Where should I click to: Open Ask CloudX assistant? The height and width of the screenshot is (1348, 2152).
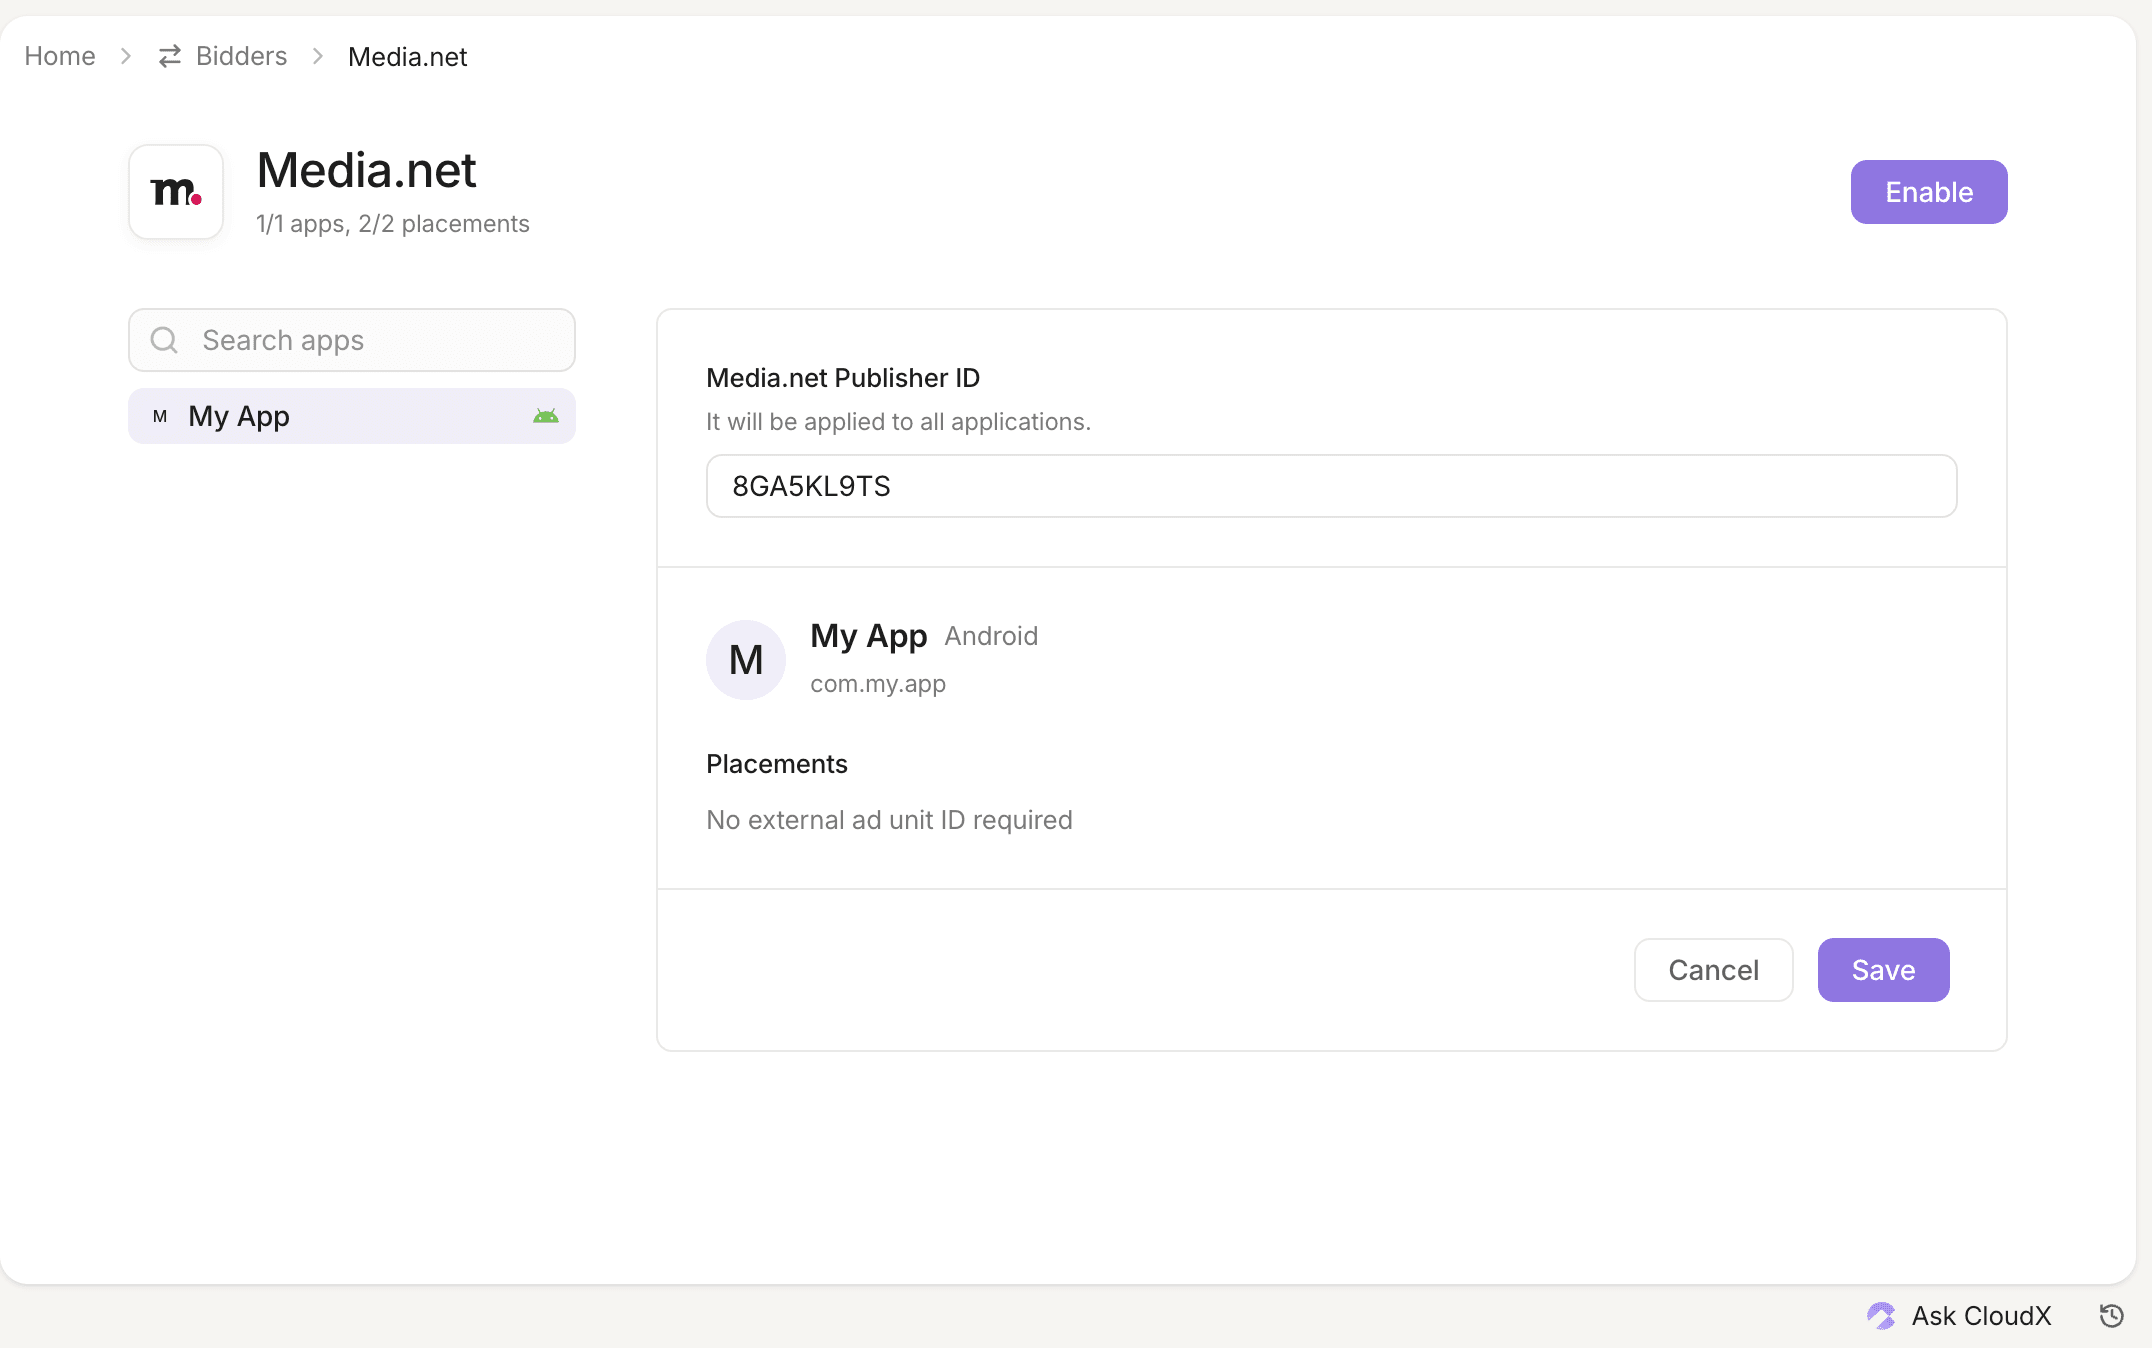click(x=1959, y=1316)
